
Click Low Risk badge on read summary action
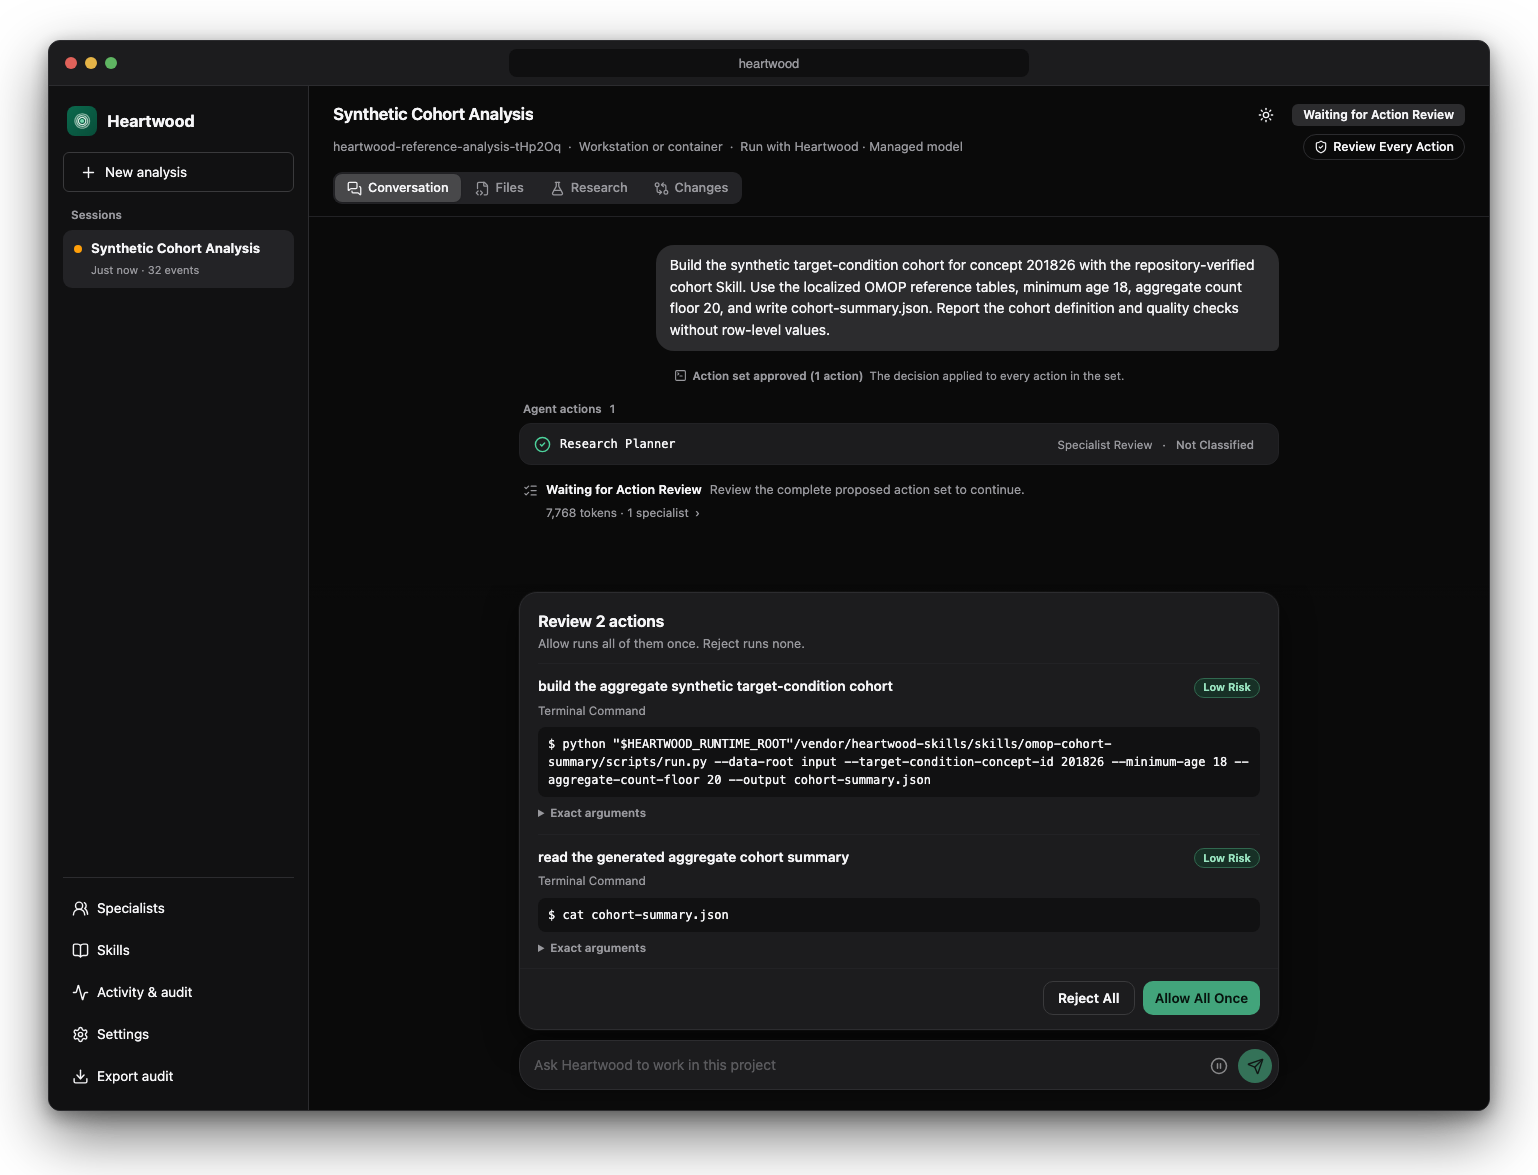pyautogui.click(x=1227, y=858)
